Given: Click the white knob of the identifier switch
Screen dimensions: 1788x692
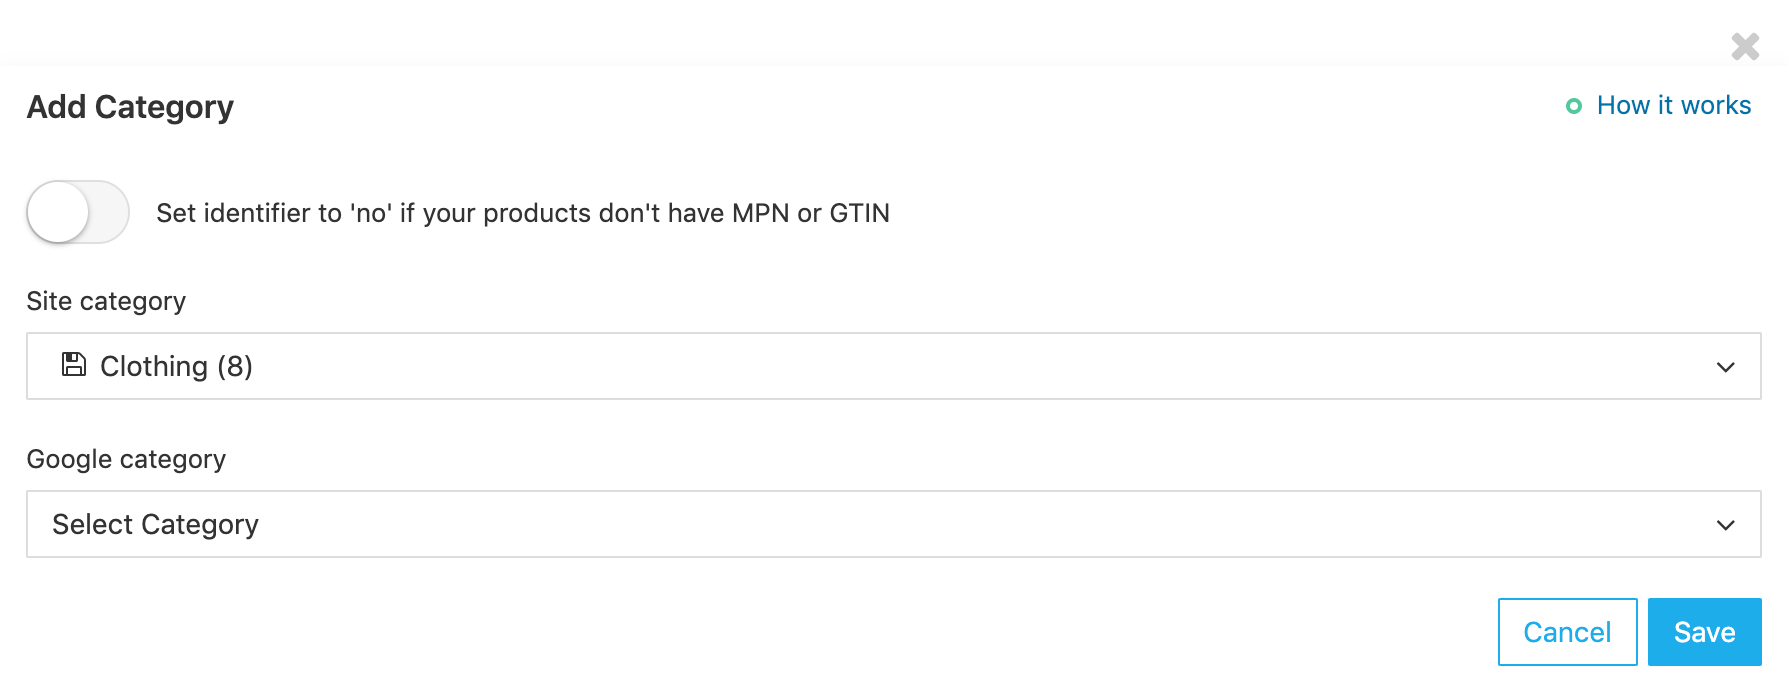Looking at the screenshot, I should click(x=58, y=212).
